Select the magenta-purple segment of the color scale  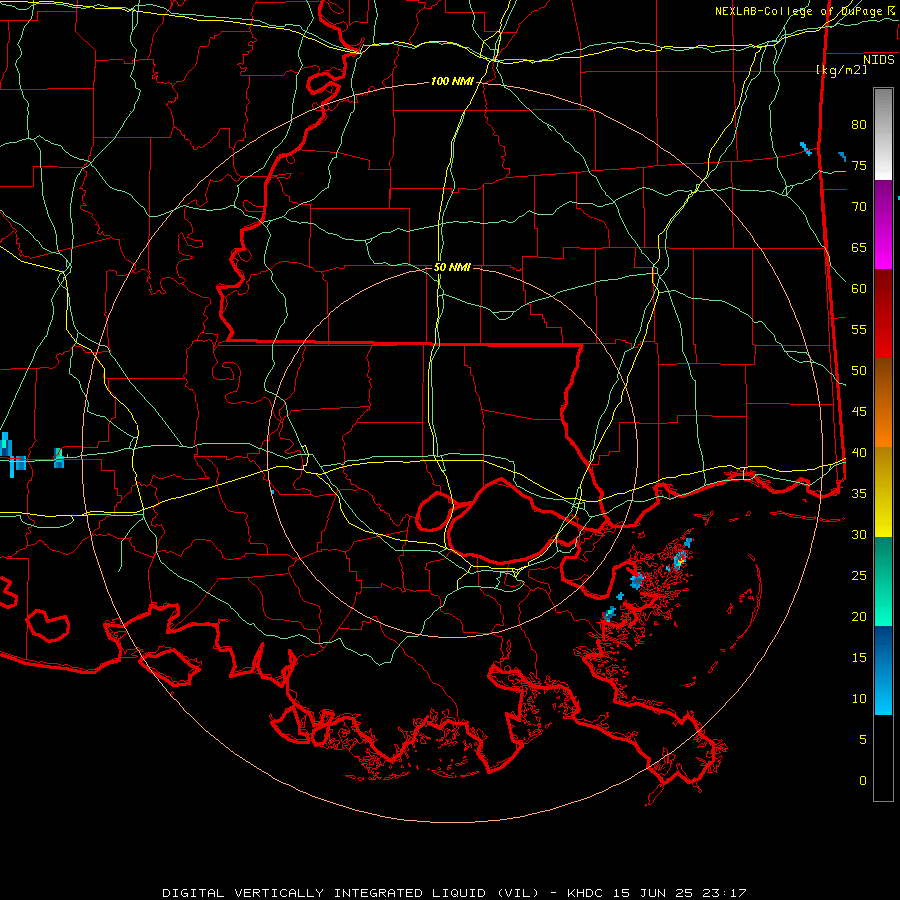(x=883, y=224)
